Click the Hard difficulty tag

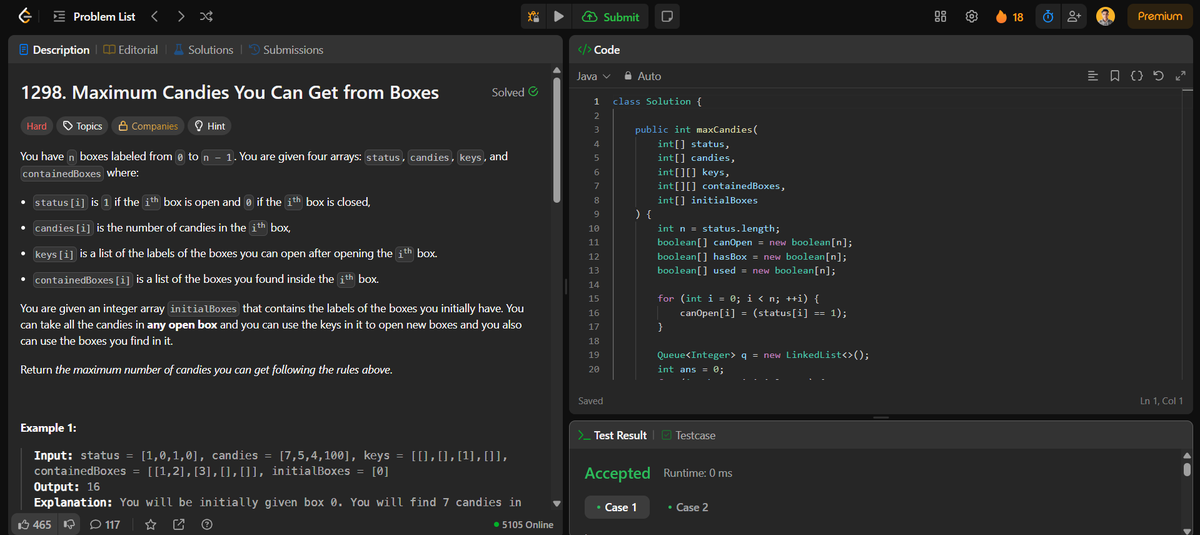point(36,126)
